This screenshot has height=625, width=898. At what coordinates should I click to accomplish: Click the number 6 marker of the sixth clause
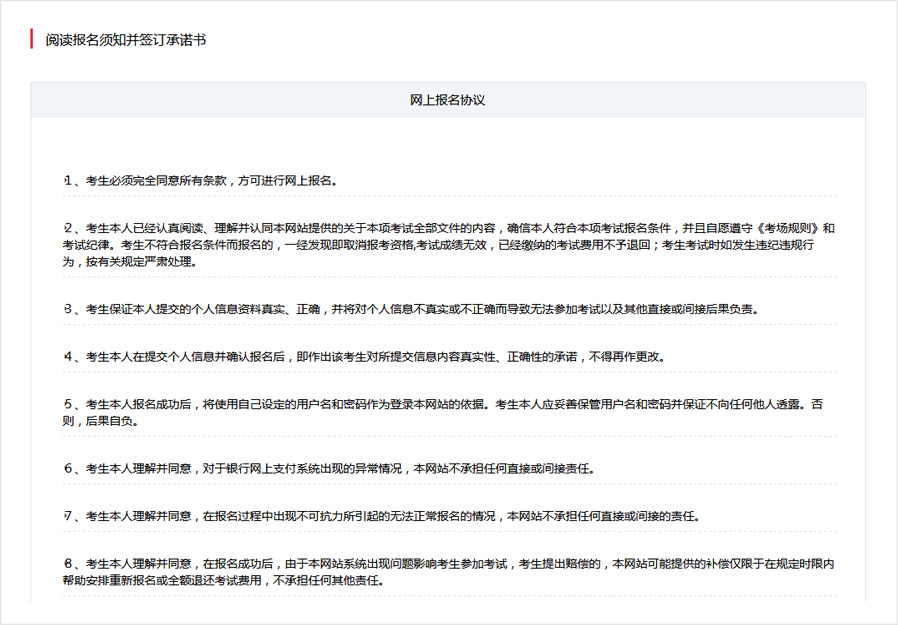(x=68, y=469)
